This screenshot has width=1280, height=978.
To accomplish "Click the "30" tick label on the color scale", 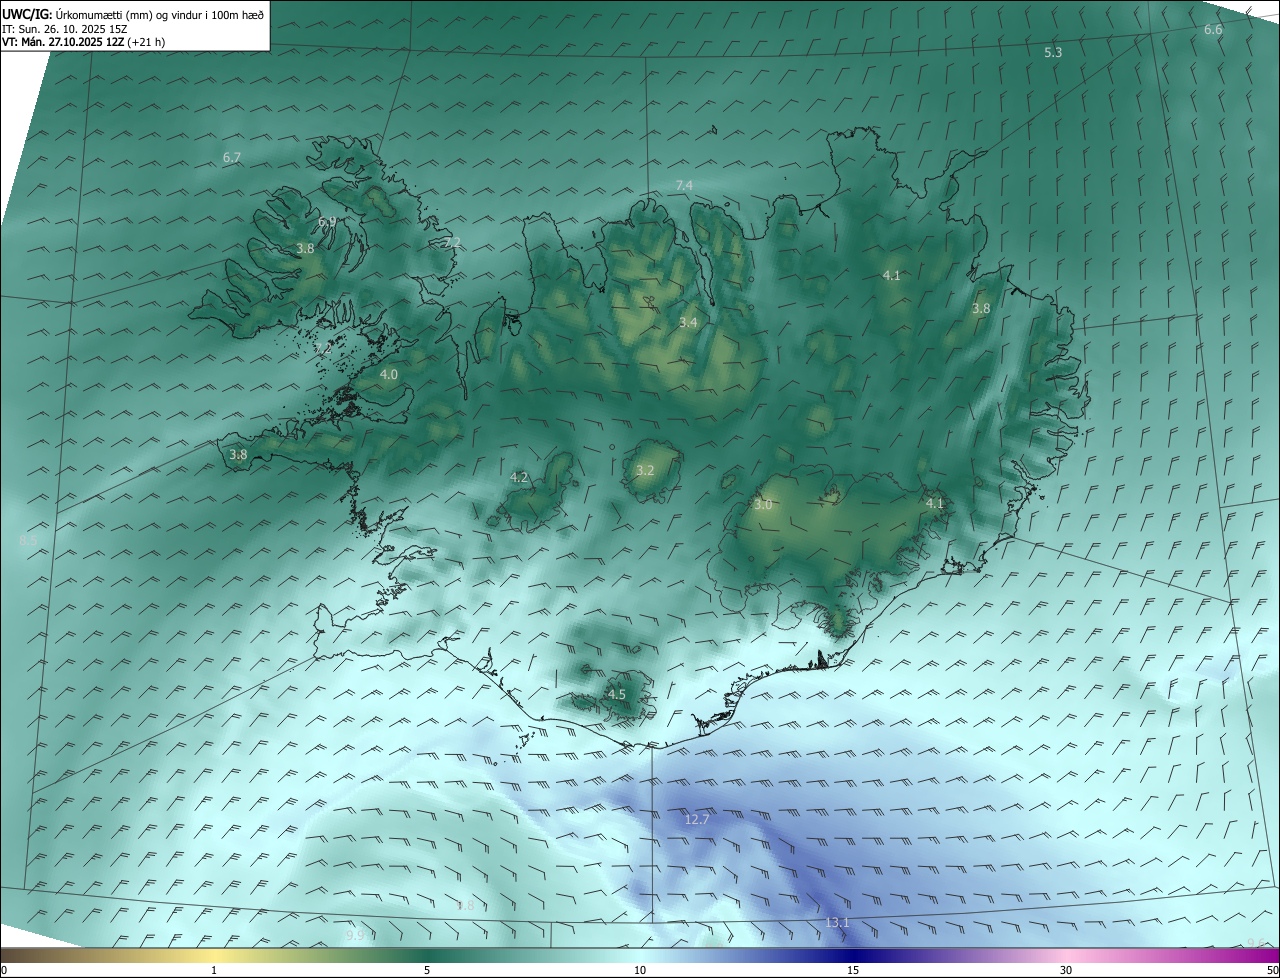I will pyautogui.click(x=1066, y=970).
